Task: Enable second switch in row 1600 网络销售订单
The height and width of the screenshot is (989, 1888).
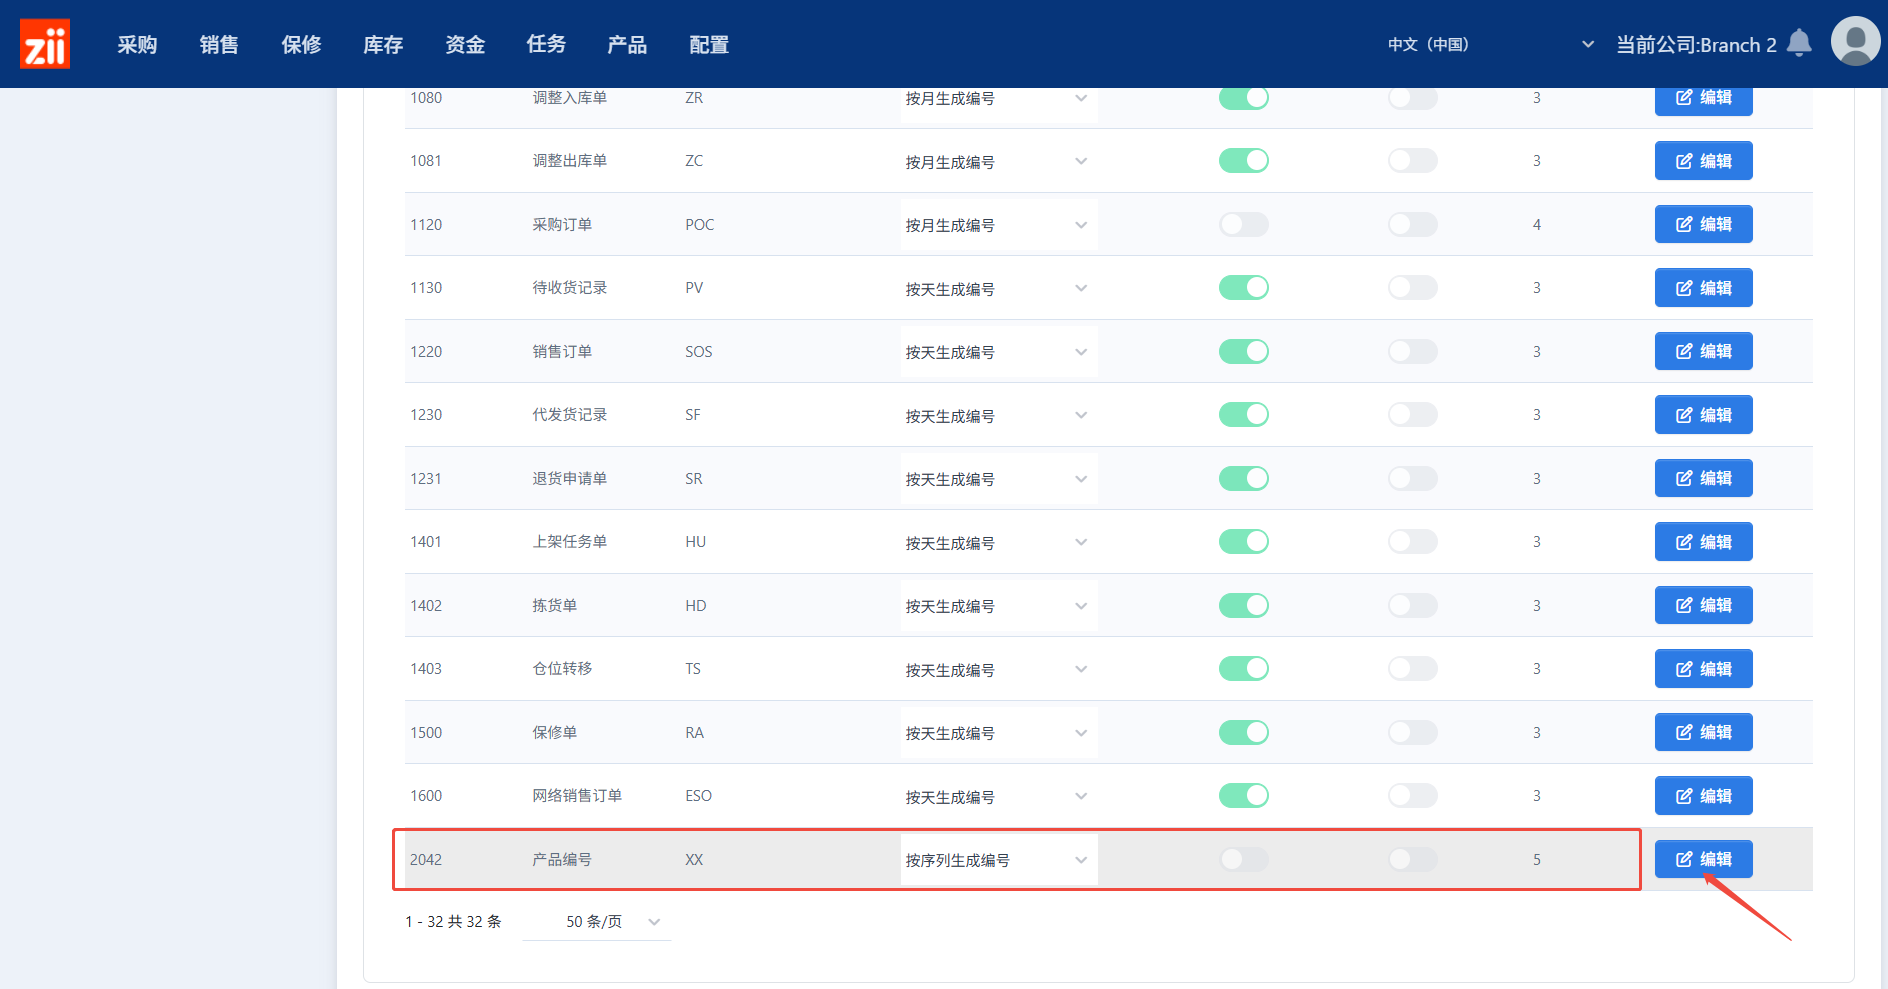Action: (x=1412, y=796)
